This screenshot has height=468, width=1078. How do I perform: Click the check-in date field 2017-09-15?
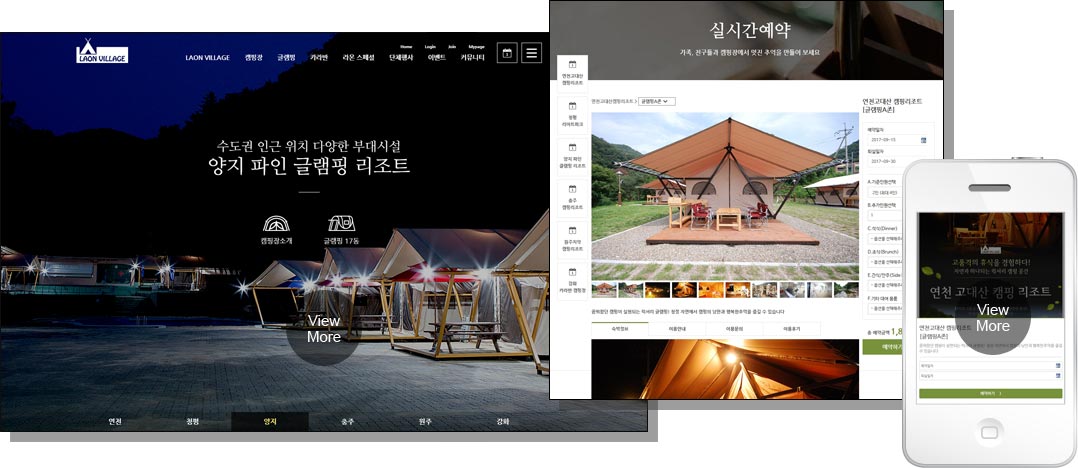896,140
